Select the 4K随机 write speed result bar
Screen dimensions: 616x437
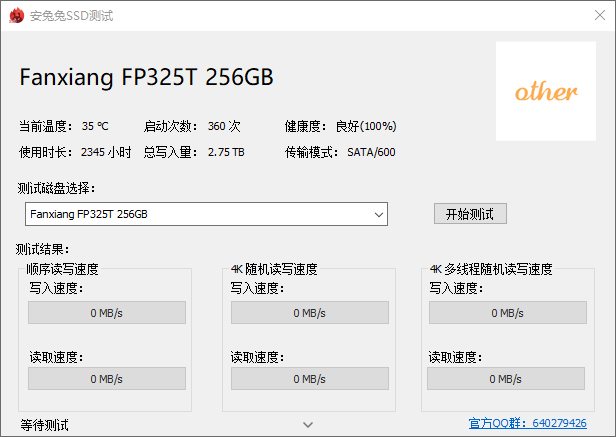click(x=309, y=313)
